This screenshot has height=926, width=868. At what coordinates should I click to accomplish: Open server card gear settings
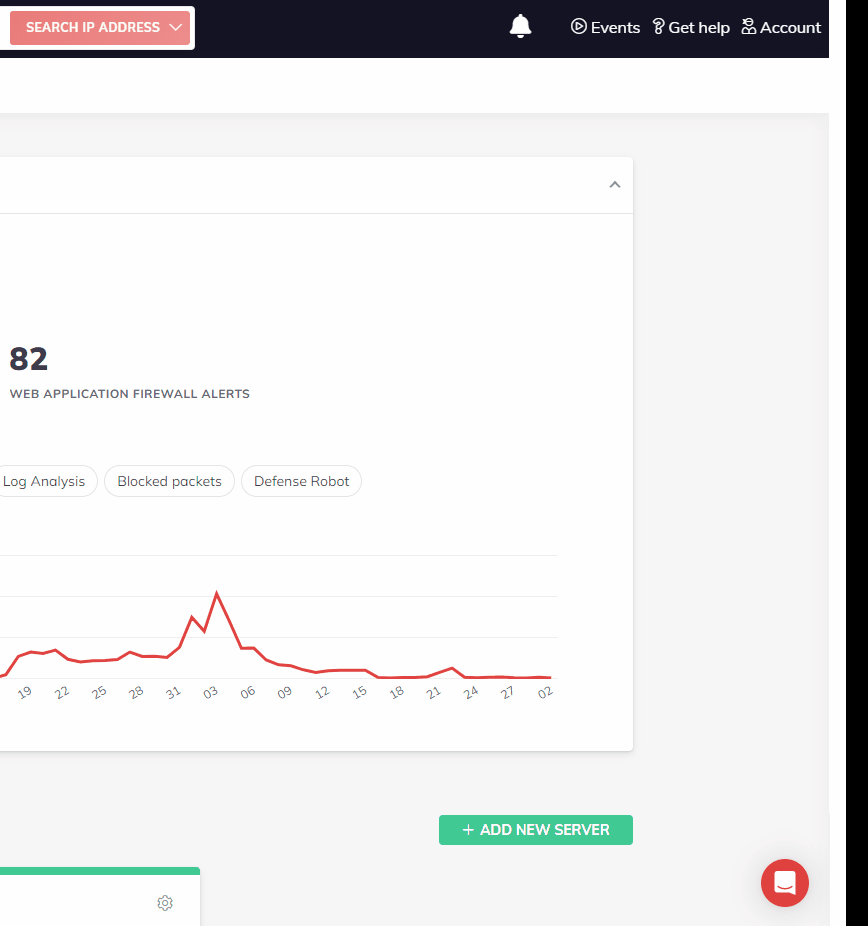tap(165, 903)
